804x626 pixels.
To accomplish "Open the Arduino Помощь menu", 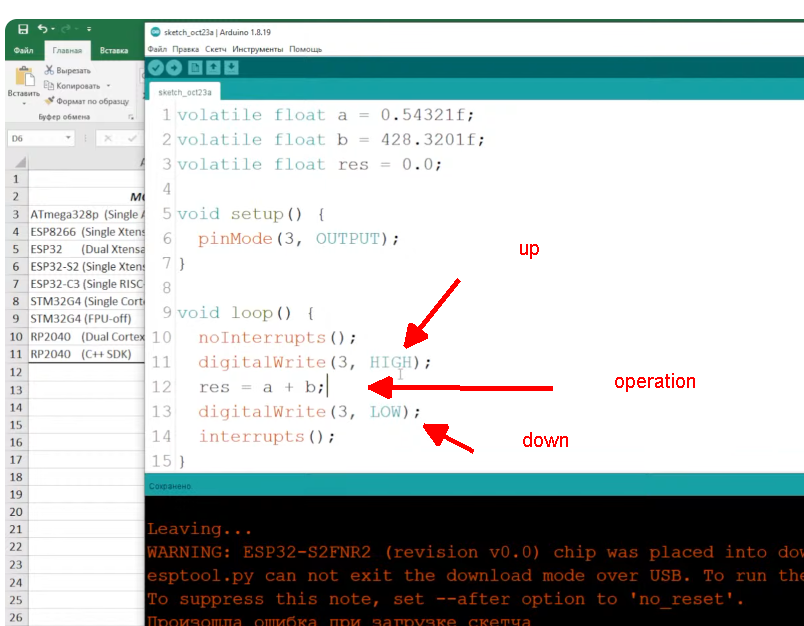I will [306, 49].
